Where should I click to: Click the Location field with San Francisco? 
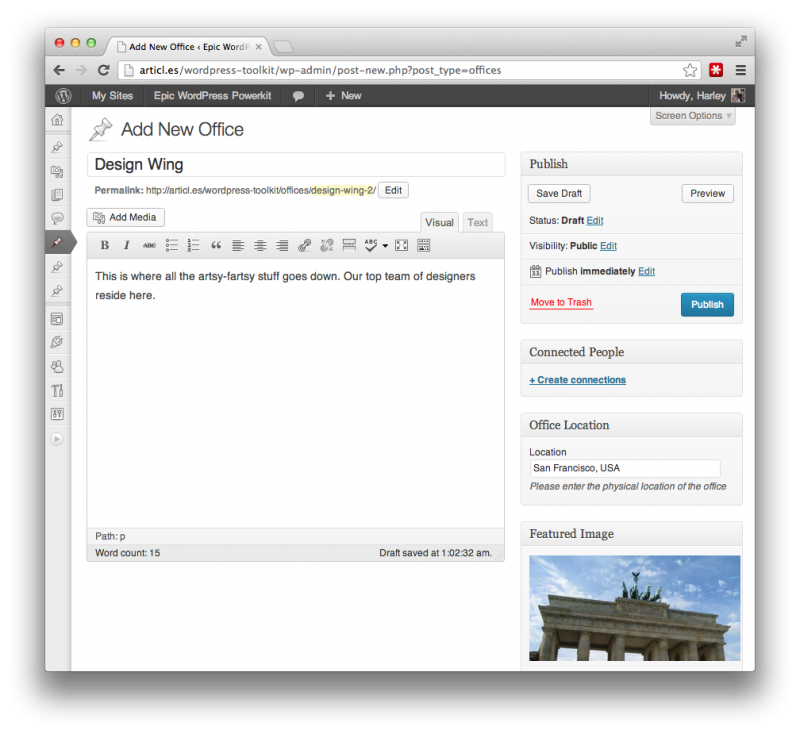[624, 468]
